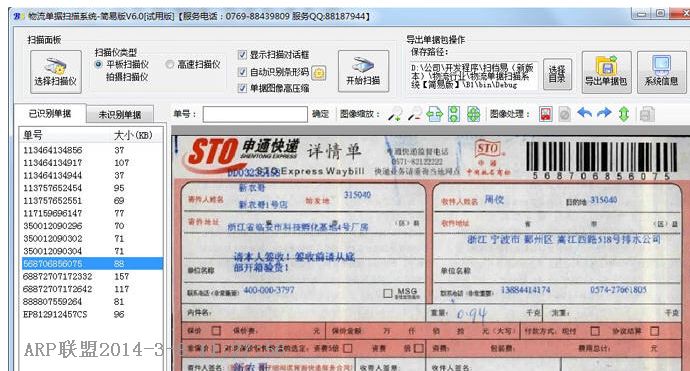Click the red image processing icon

point(546,114)
